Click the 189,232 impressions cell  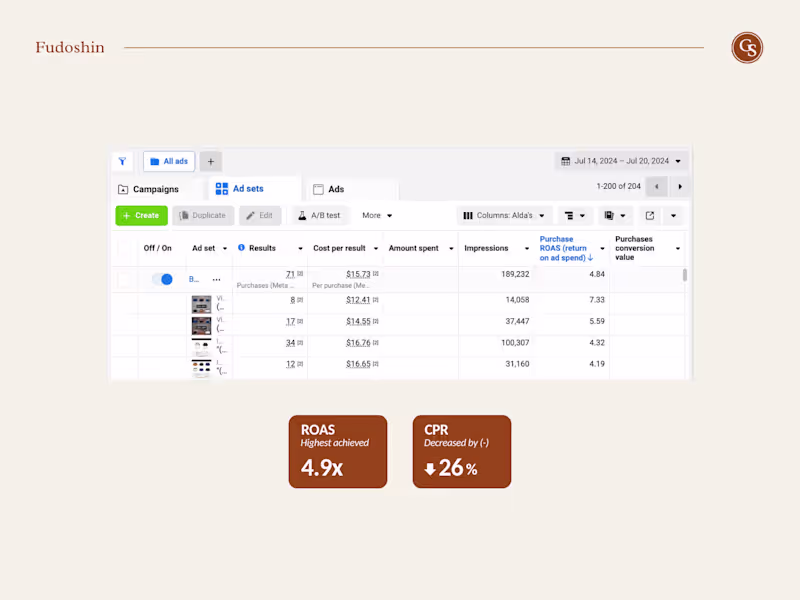(x=515, y=274)
